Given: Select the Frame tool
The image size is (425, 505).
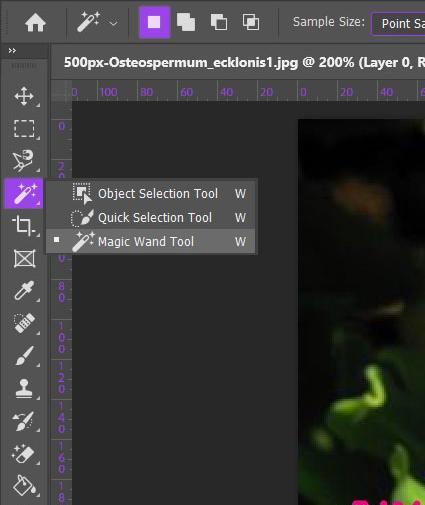Looking at the screenshot, I should click(24, 258).
